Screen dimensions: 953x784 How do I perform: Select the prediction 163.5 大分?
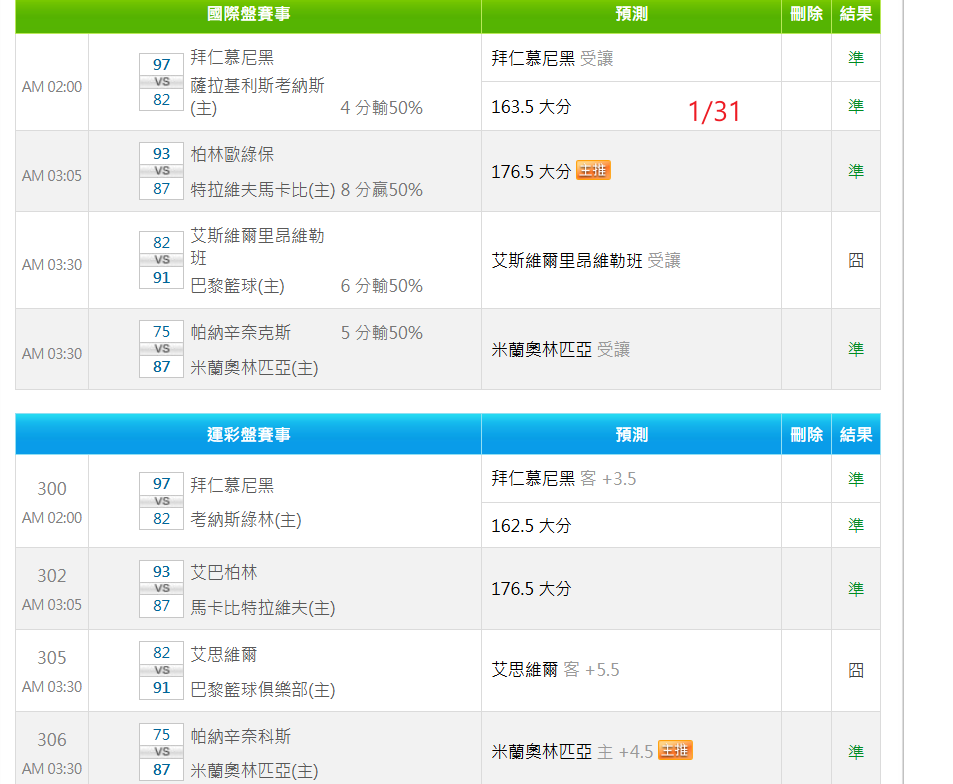(x=531, y=107)
